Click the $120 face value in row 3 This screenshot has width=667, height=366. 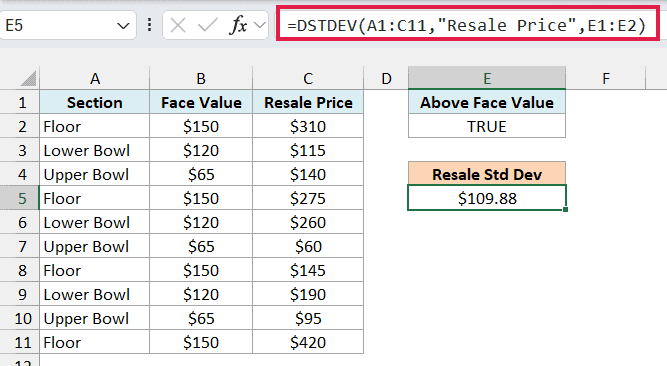click(x=201, y=150)
